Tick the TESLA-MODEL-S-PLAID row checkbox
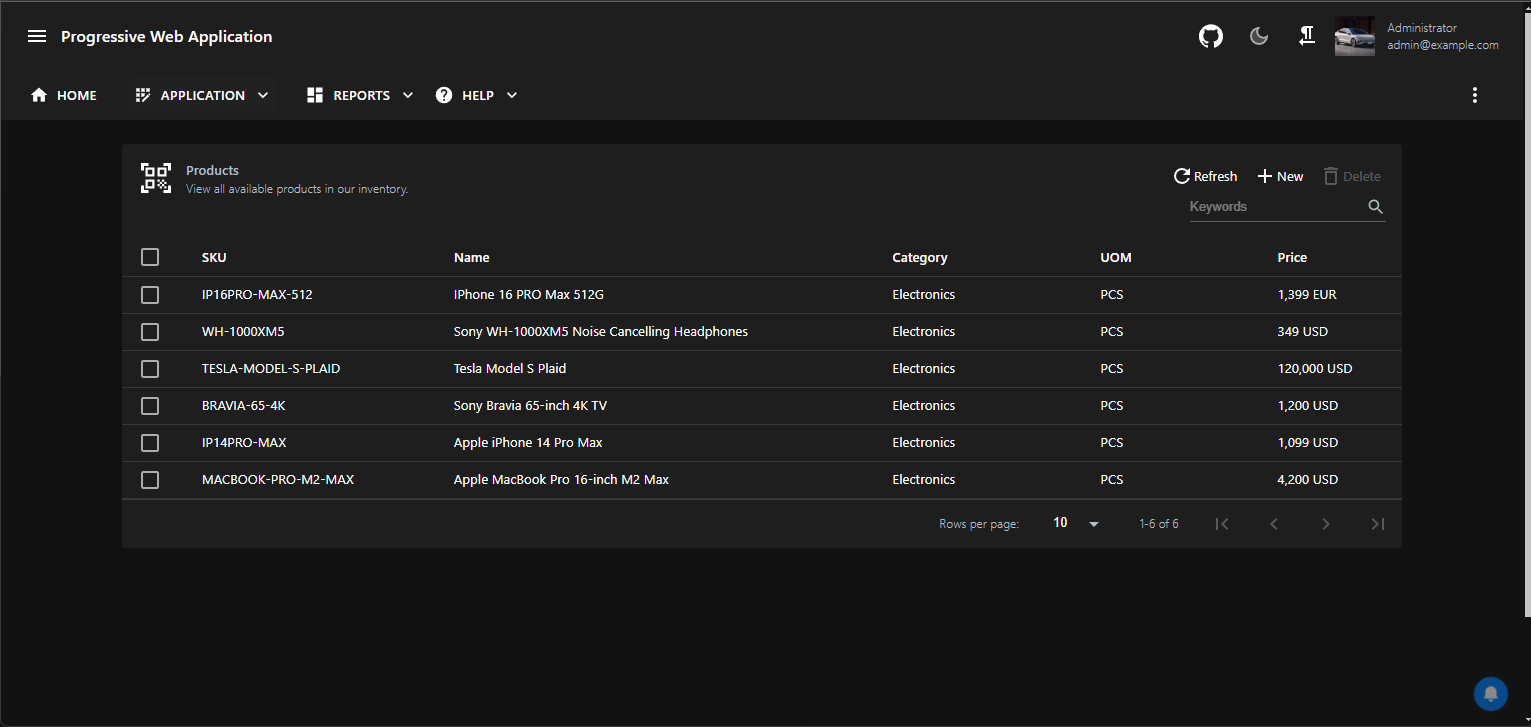The image size is (1531, 727). (150, 369)
